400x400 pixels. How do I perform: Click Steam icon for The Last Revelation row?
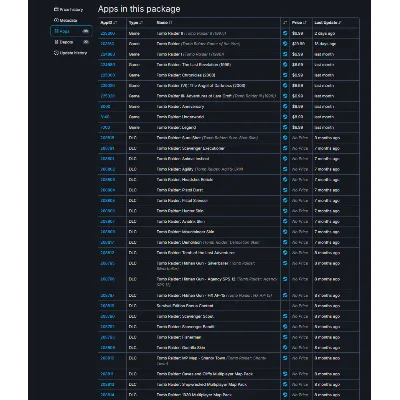(x=285, y=65)
